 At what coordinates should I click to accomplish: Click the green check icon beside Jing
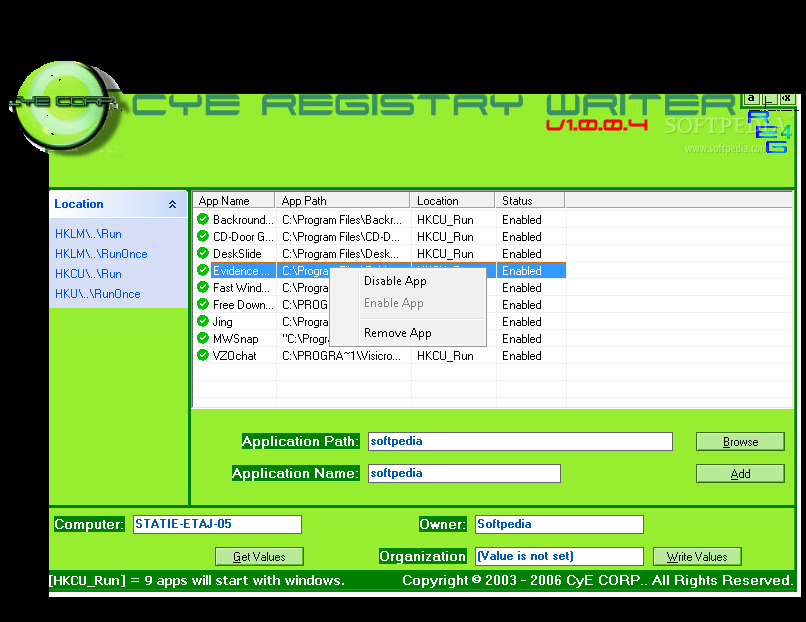coord(203,321)
